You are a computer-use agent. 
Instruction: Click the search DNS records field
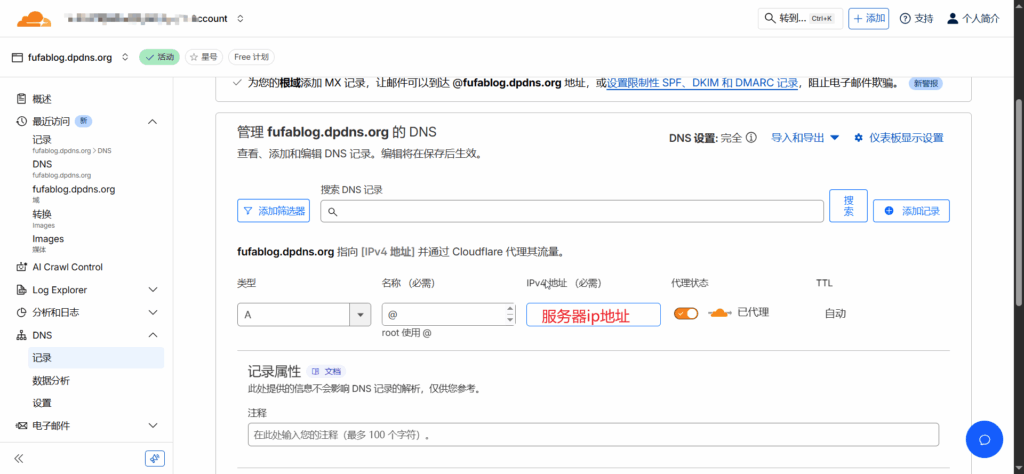click(572, 211)
